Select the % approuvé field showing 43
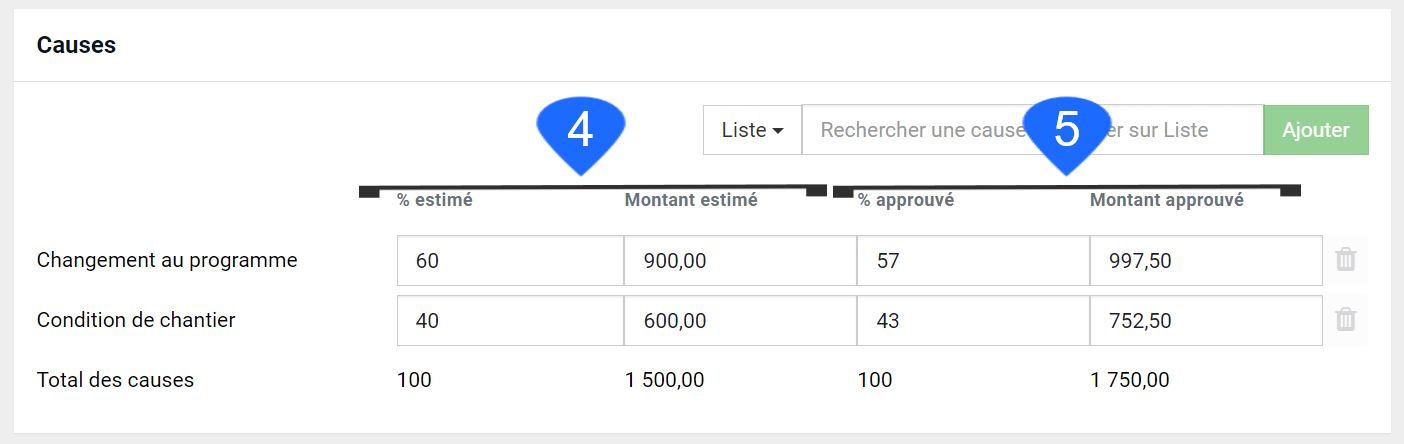This screenshot has height=444, width=1404. [x=973, y=321]
